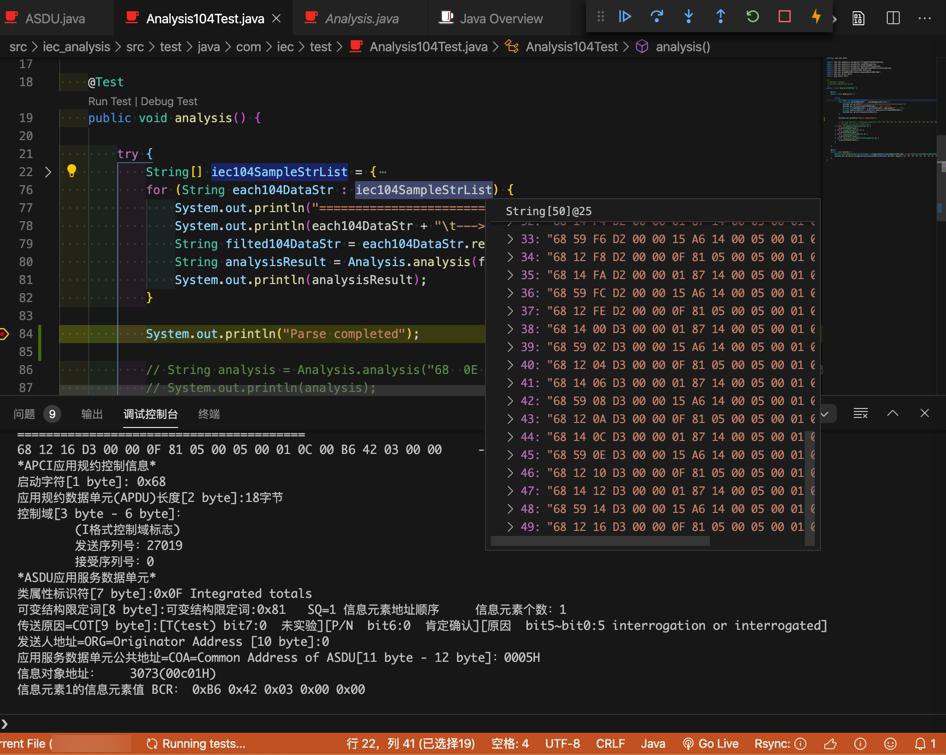Click the UTF-8 encoding selector
Screen dimensions: 946x755
click(x=562, y=744)
